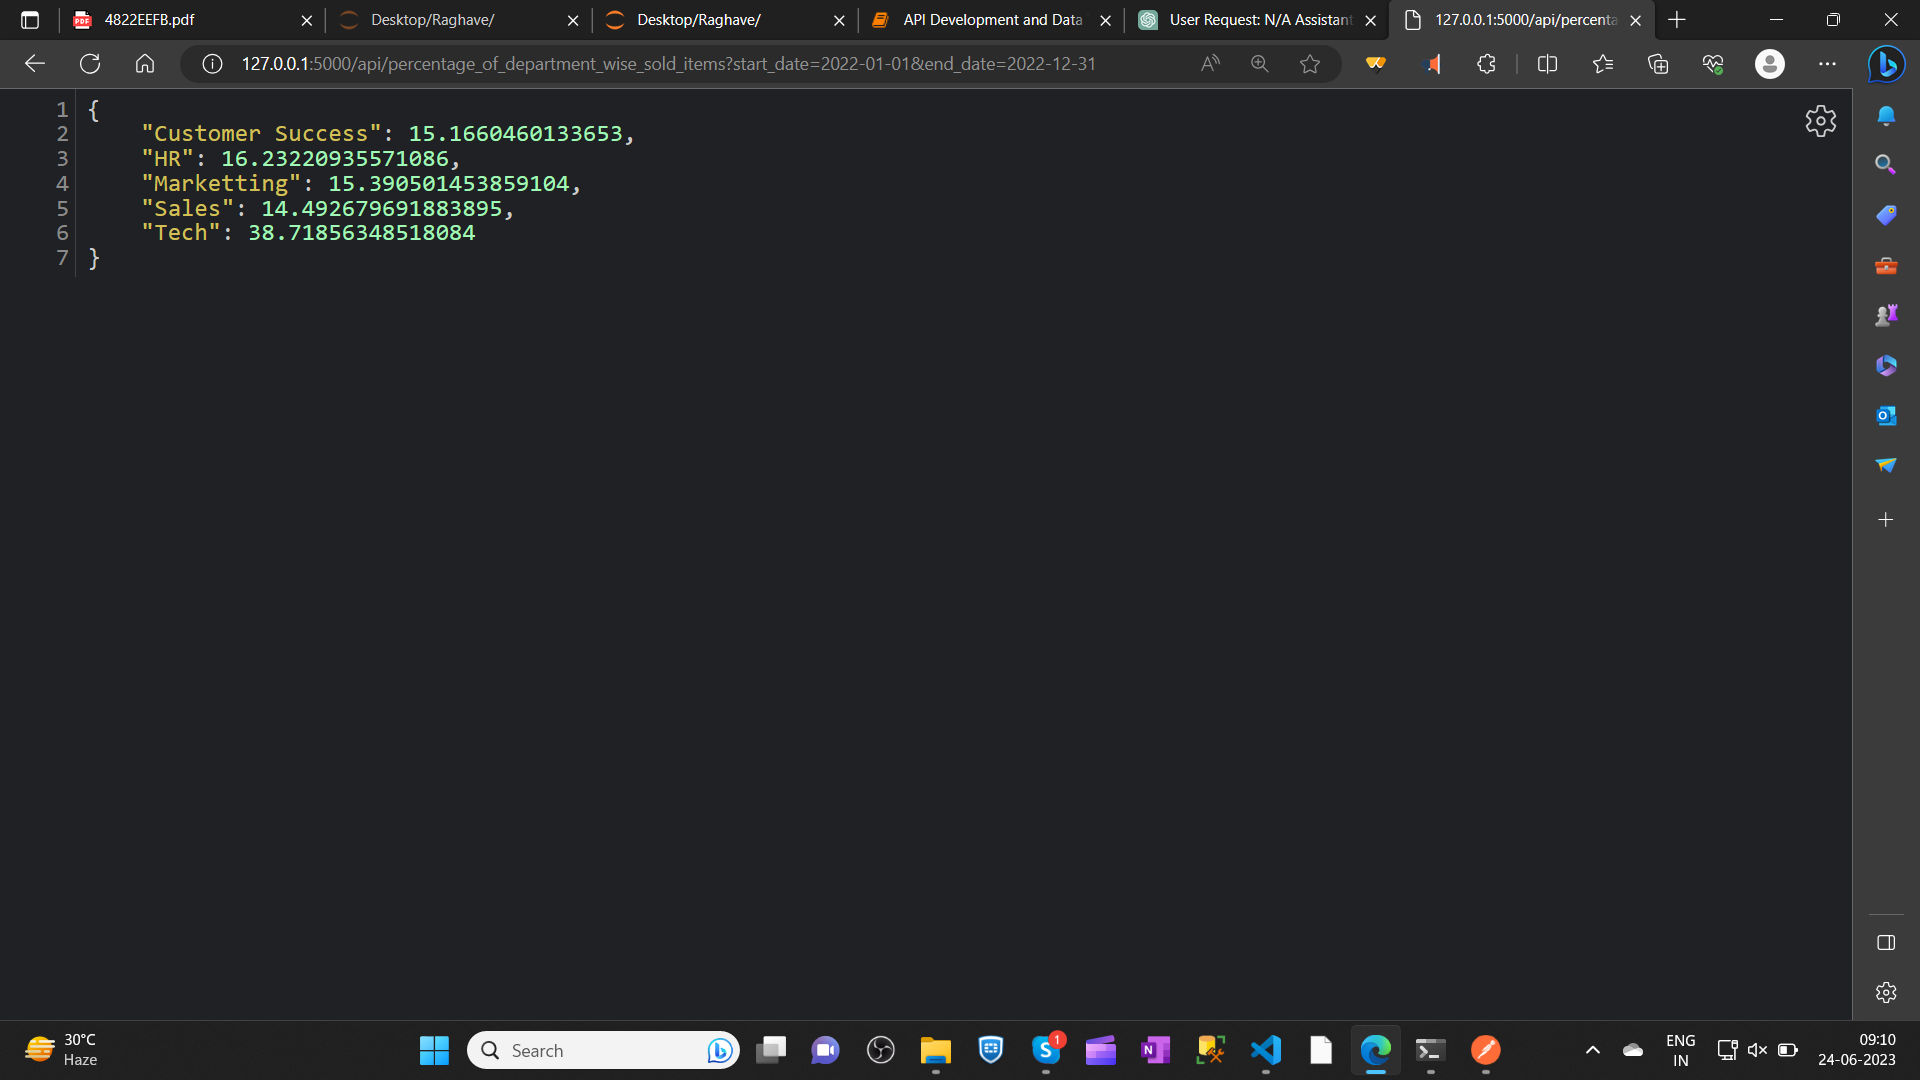This screenshot has width=1920, height=1080.
Task: Open sidebar Search magnifier icon
Action: 1886,164
